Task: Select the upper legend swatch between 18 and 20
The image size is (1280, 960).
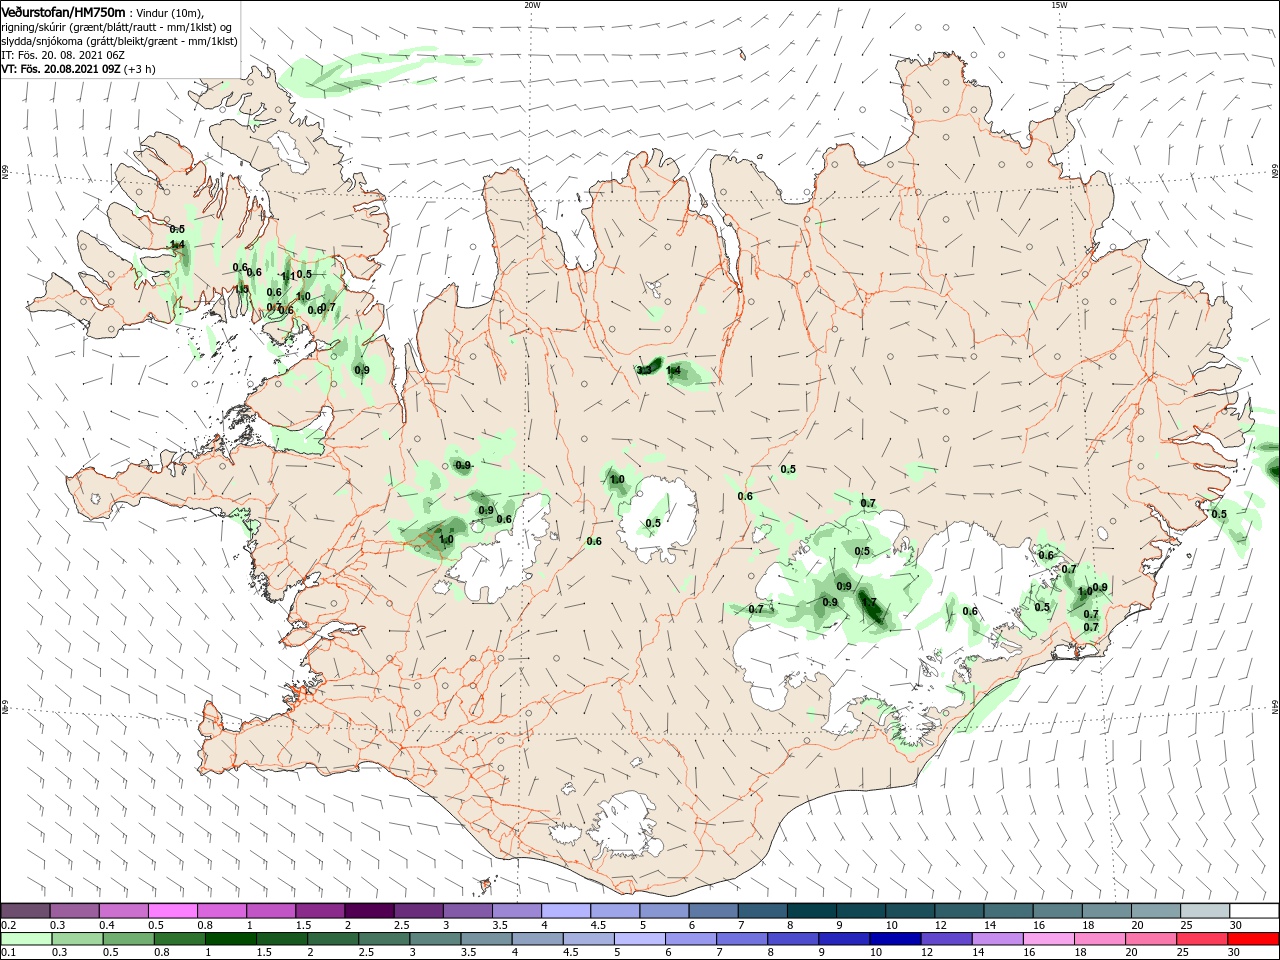Action: pyautogui.click(x=1105, y=911)
